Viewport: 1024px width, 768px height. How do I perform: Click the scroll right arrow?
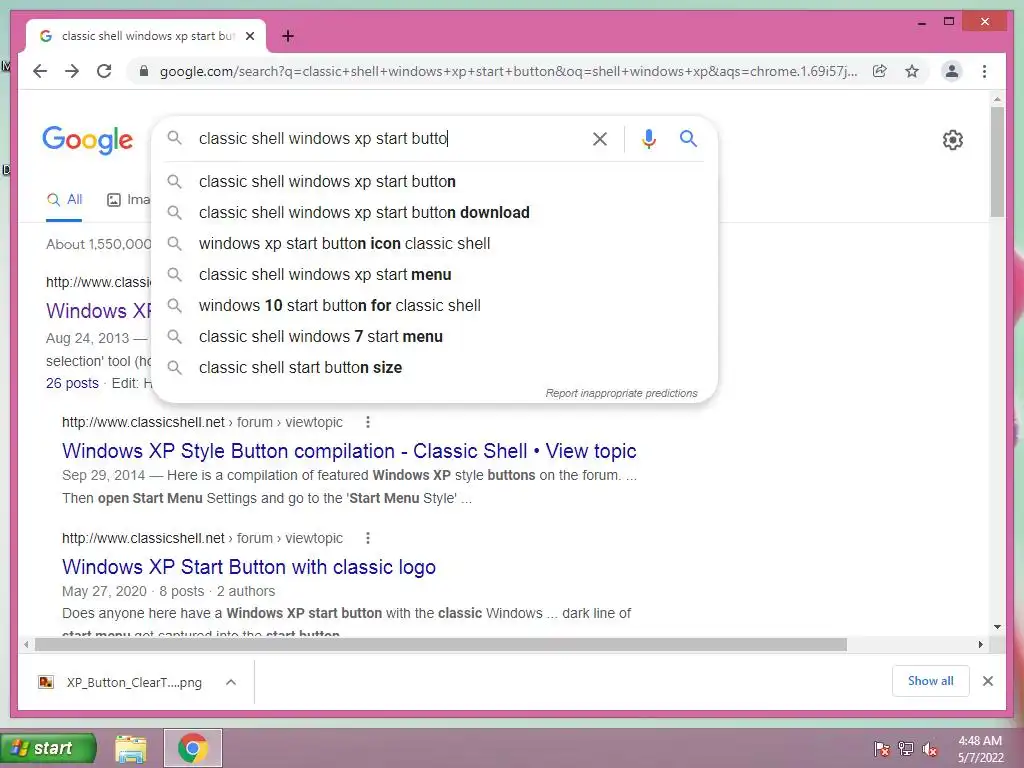click(980, 645)
